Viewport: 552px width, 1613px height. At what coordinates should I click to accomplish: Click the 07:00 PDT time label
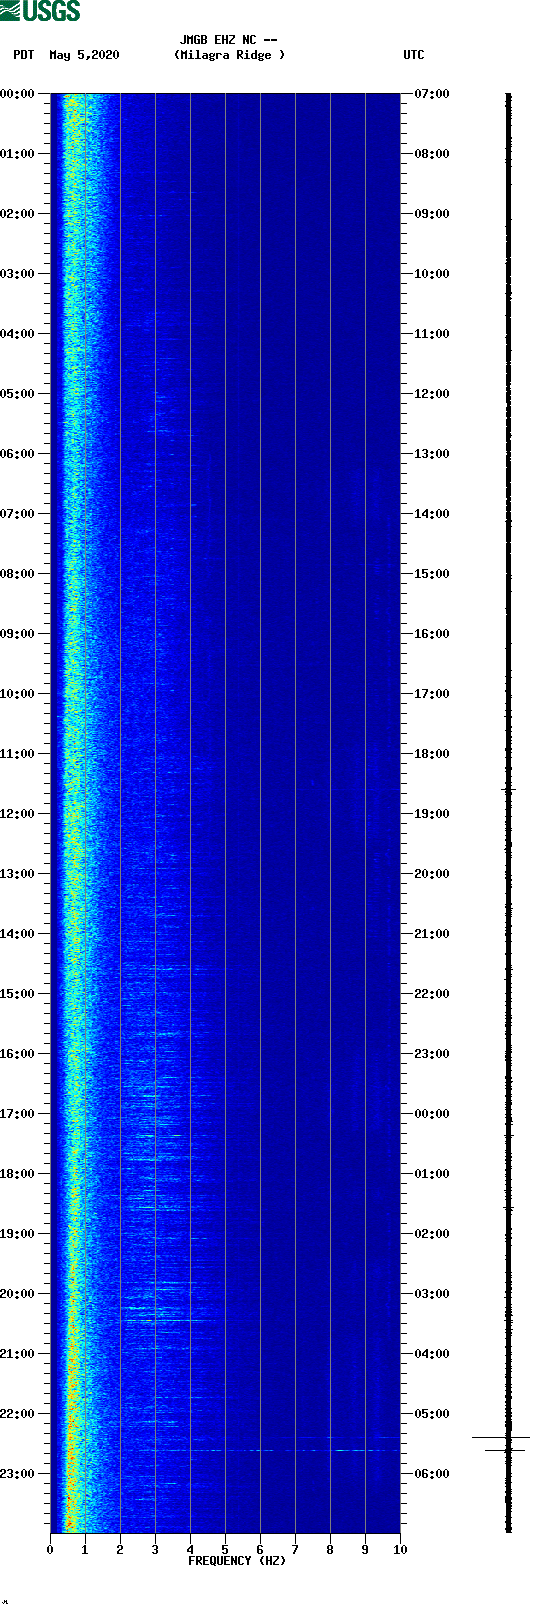click(x=18, y=514)
